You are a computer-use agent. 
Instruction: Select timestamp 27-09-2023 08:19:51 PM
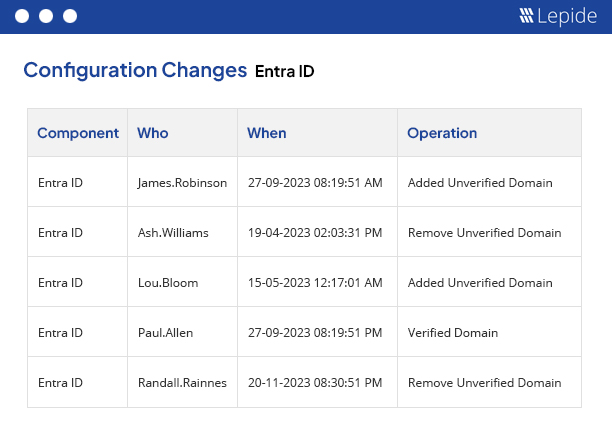click(315, 332)
